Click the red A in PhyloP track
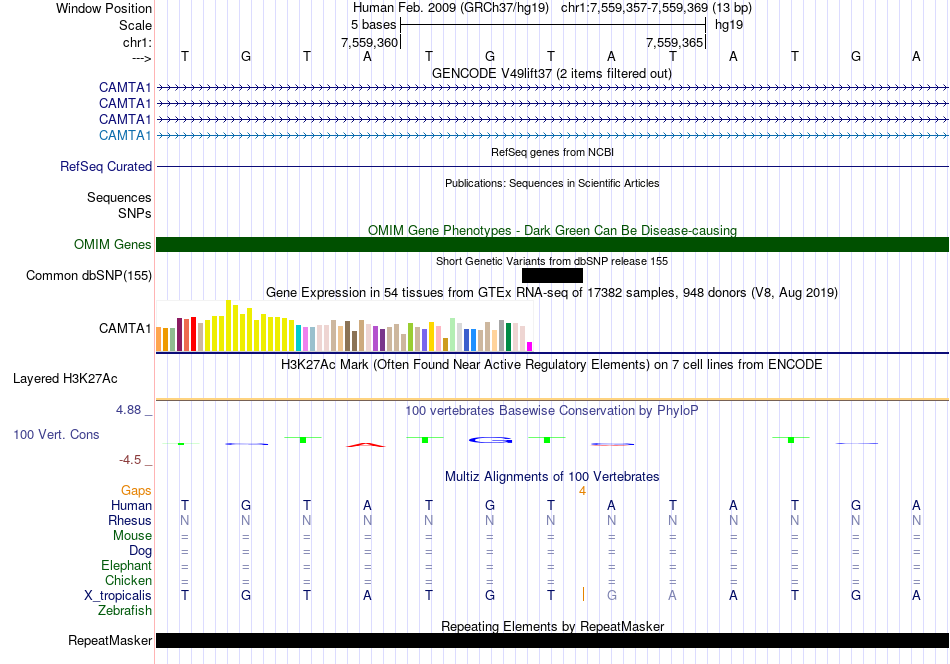950x664 pixels. click(366, 445)
